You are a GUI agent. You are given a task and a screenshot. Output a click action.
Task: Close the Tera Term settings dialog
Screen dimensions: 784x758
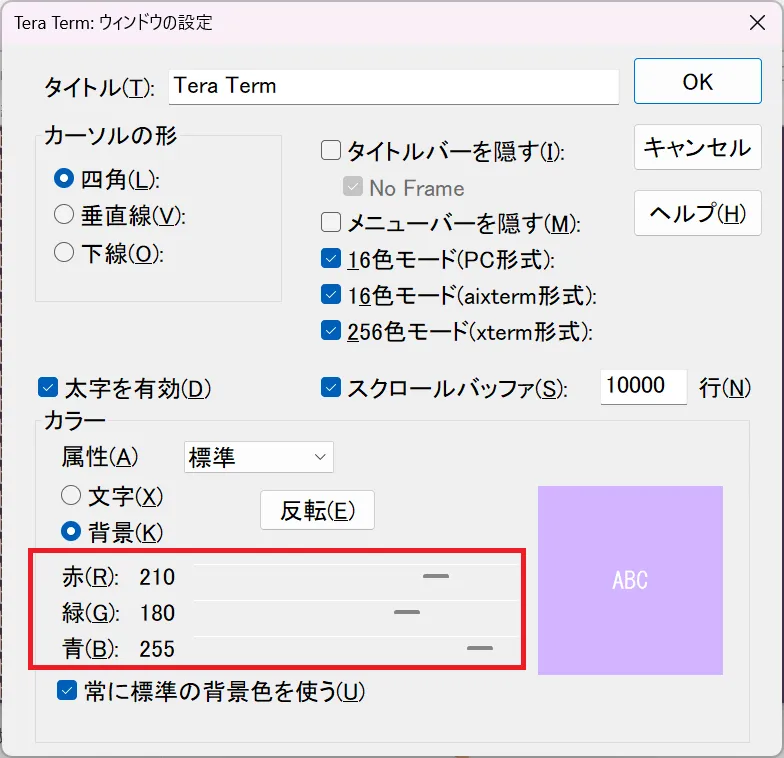757,22
